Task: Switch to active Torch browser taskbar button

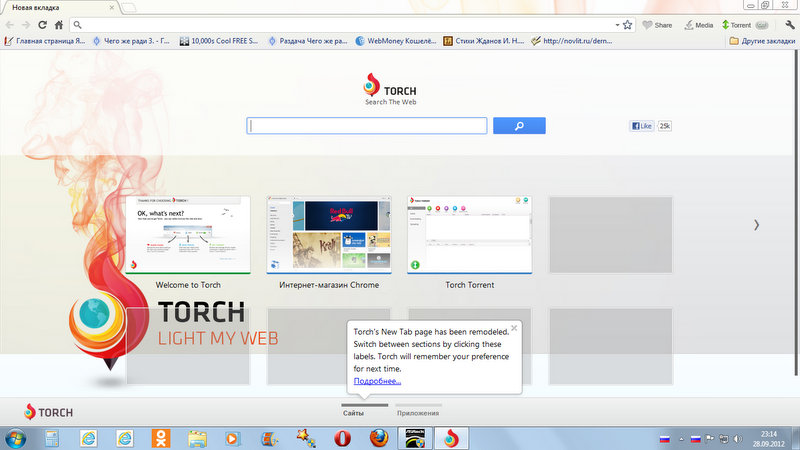Action: (x=452, y=438)
